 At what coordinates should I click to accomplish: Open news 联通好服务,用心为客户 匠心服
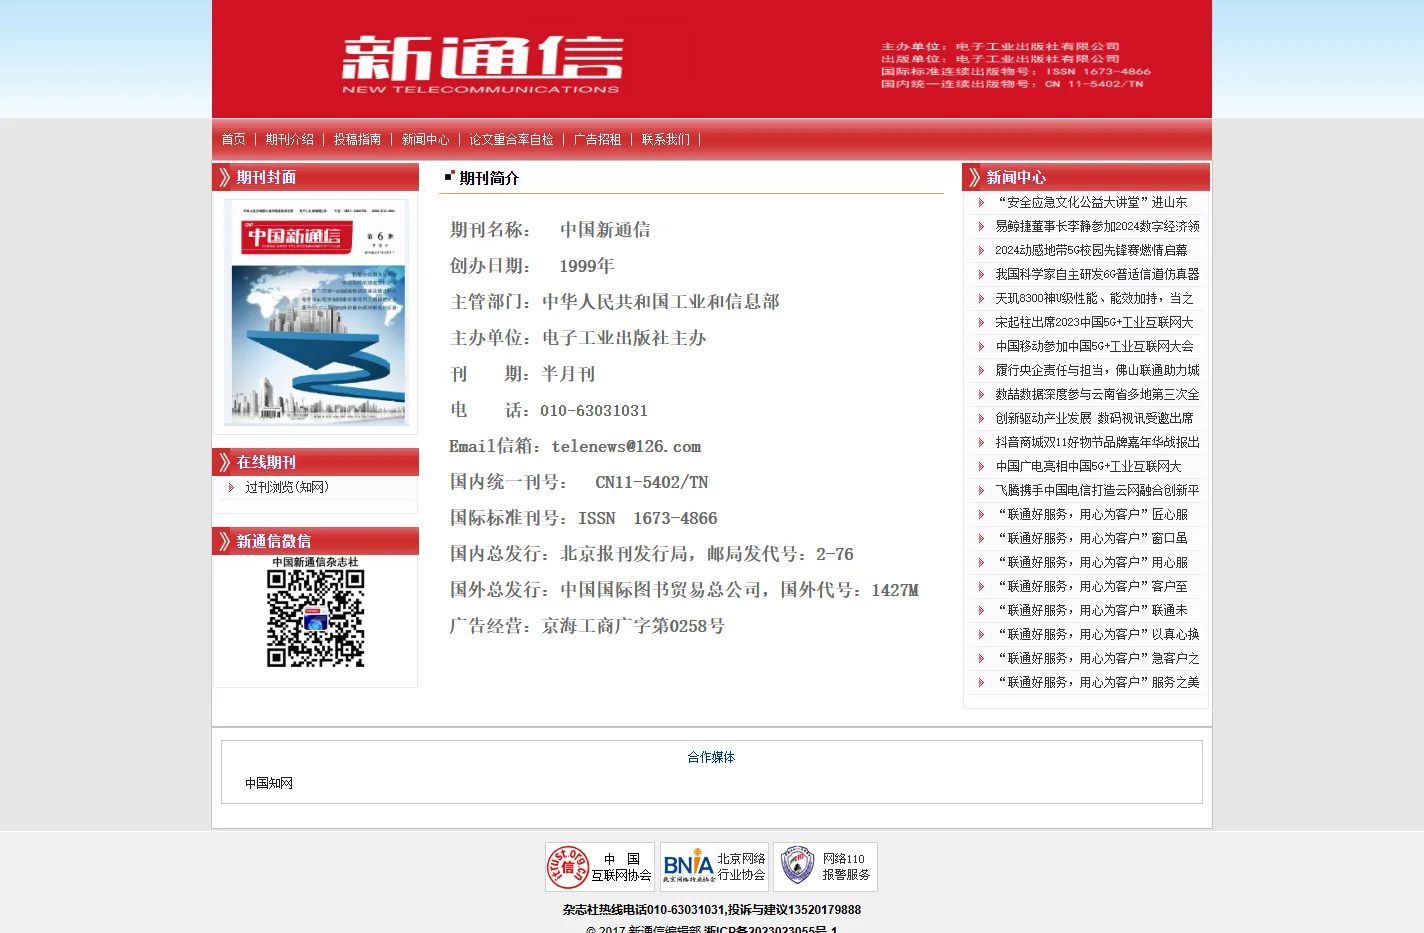coord(1091,514)
